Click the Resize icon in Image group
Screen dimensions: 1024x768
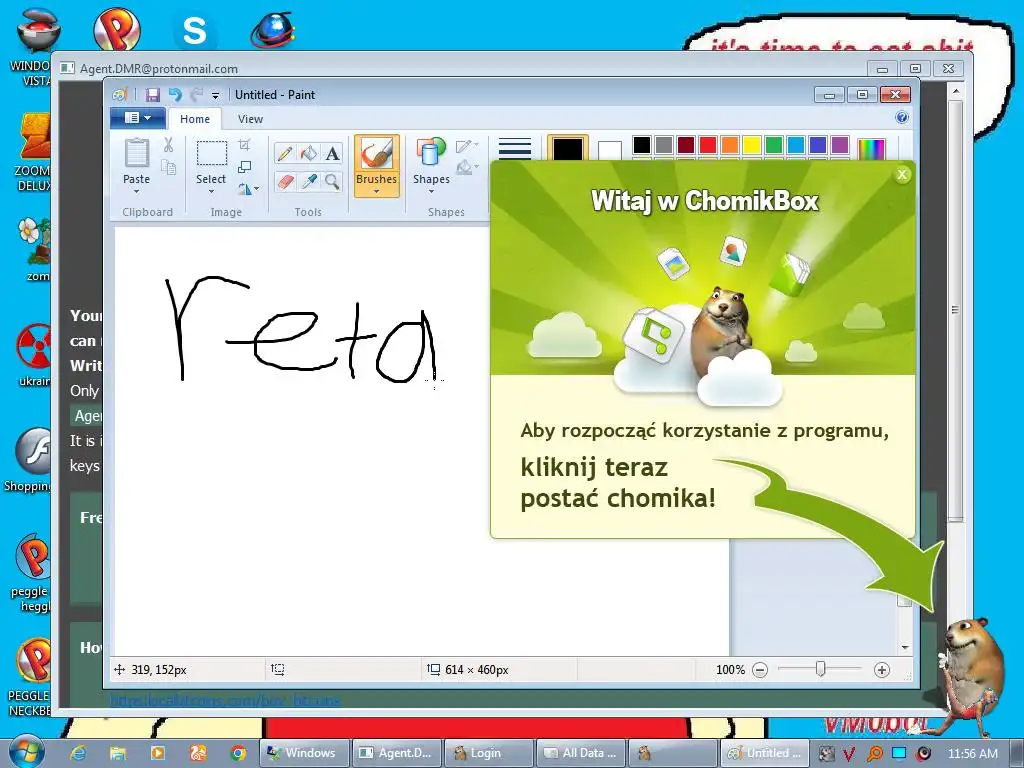click(244, 167)
